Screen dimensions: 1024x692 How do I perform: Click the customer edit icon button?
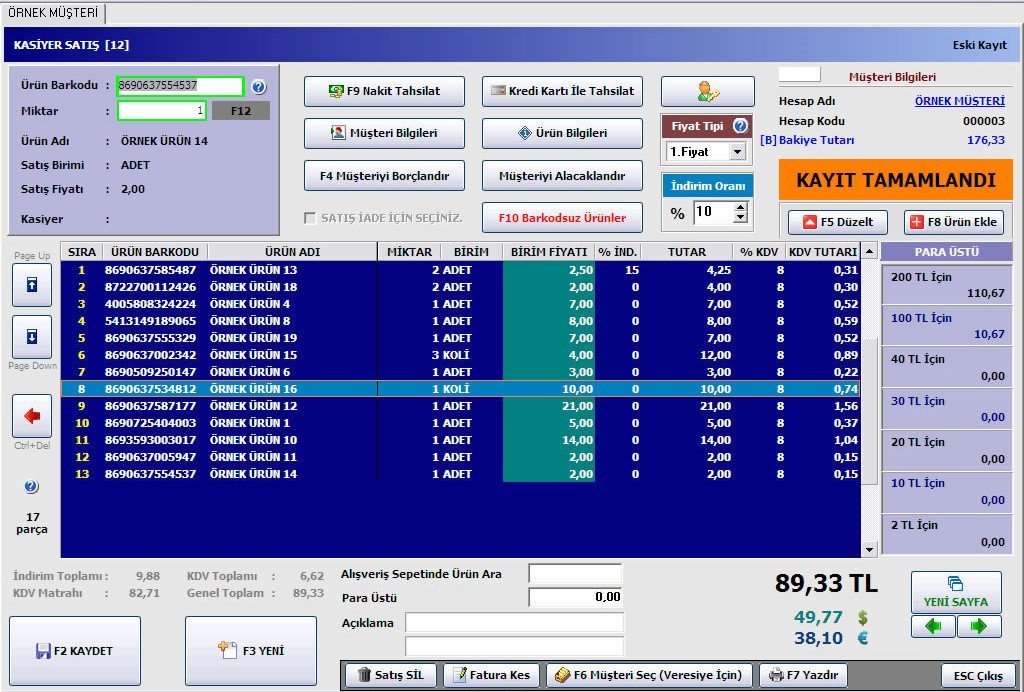point(707,92)
